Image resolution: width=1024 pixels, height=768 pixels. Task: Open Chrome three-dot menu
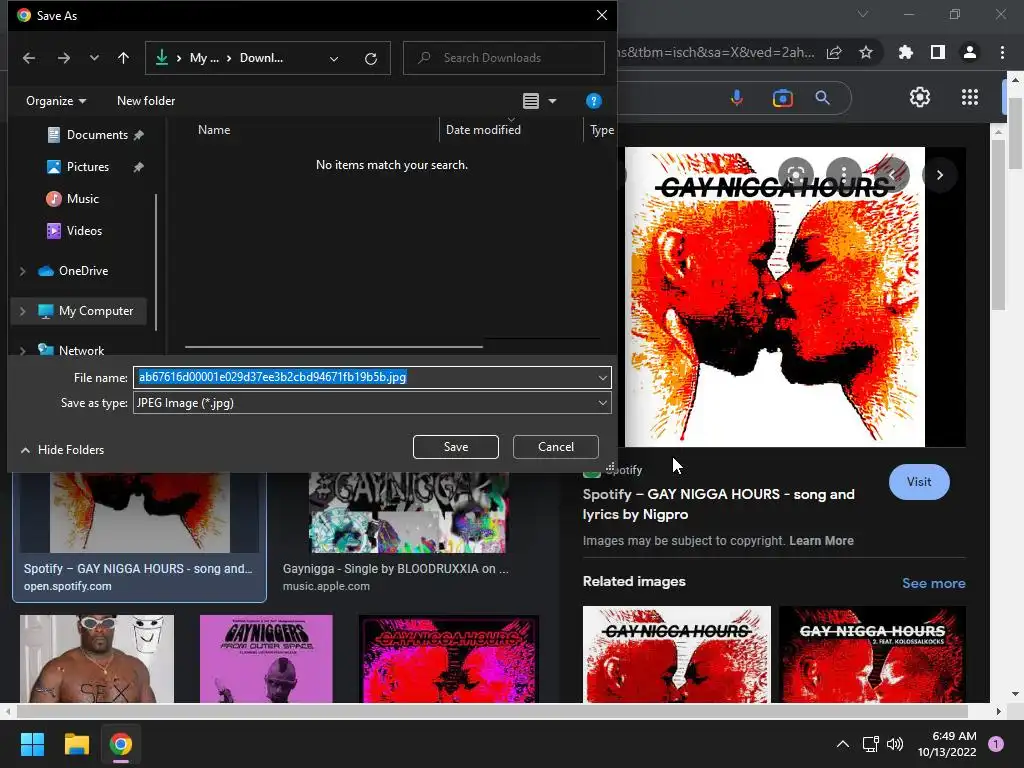coord(1002,52)
